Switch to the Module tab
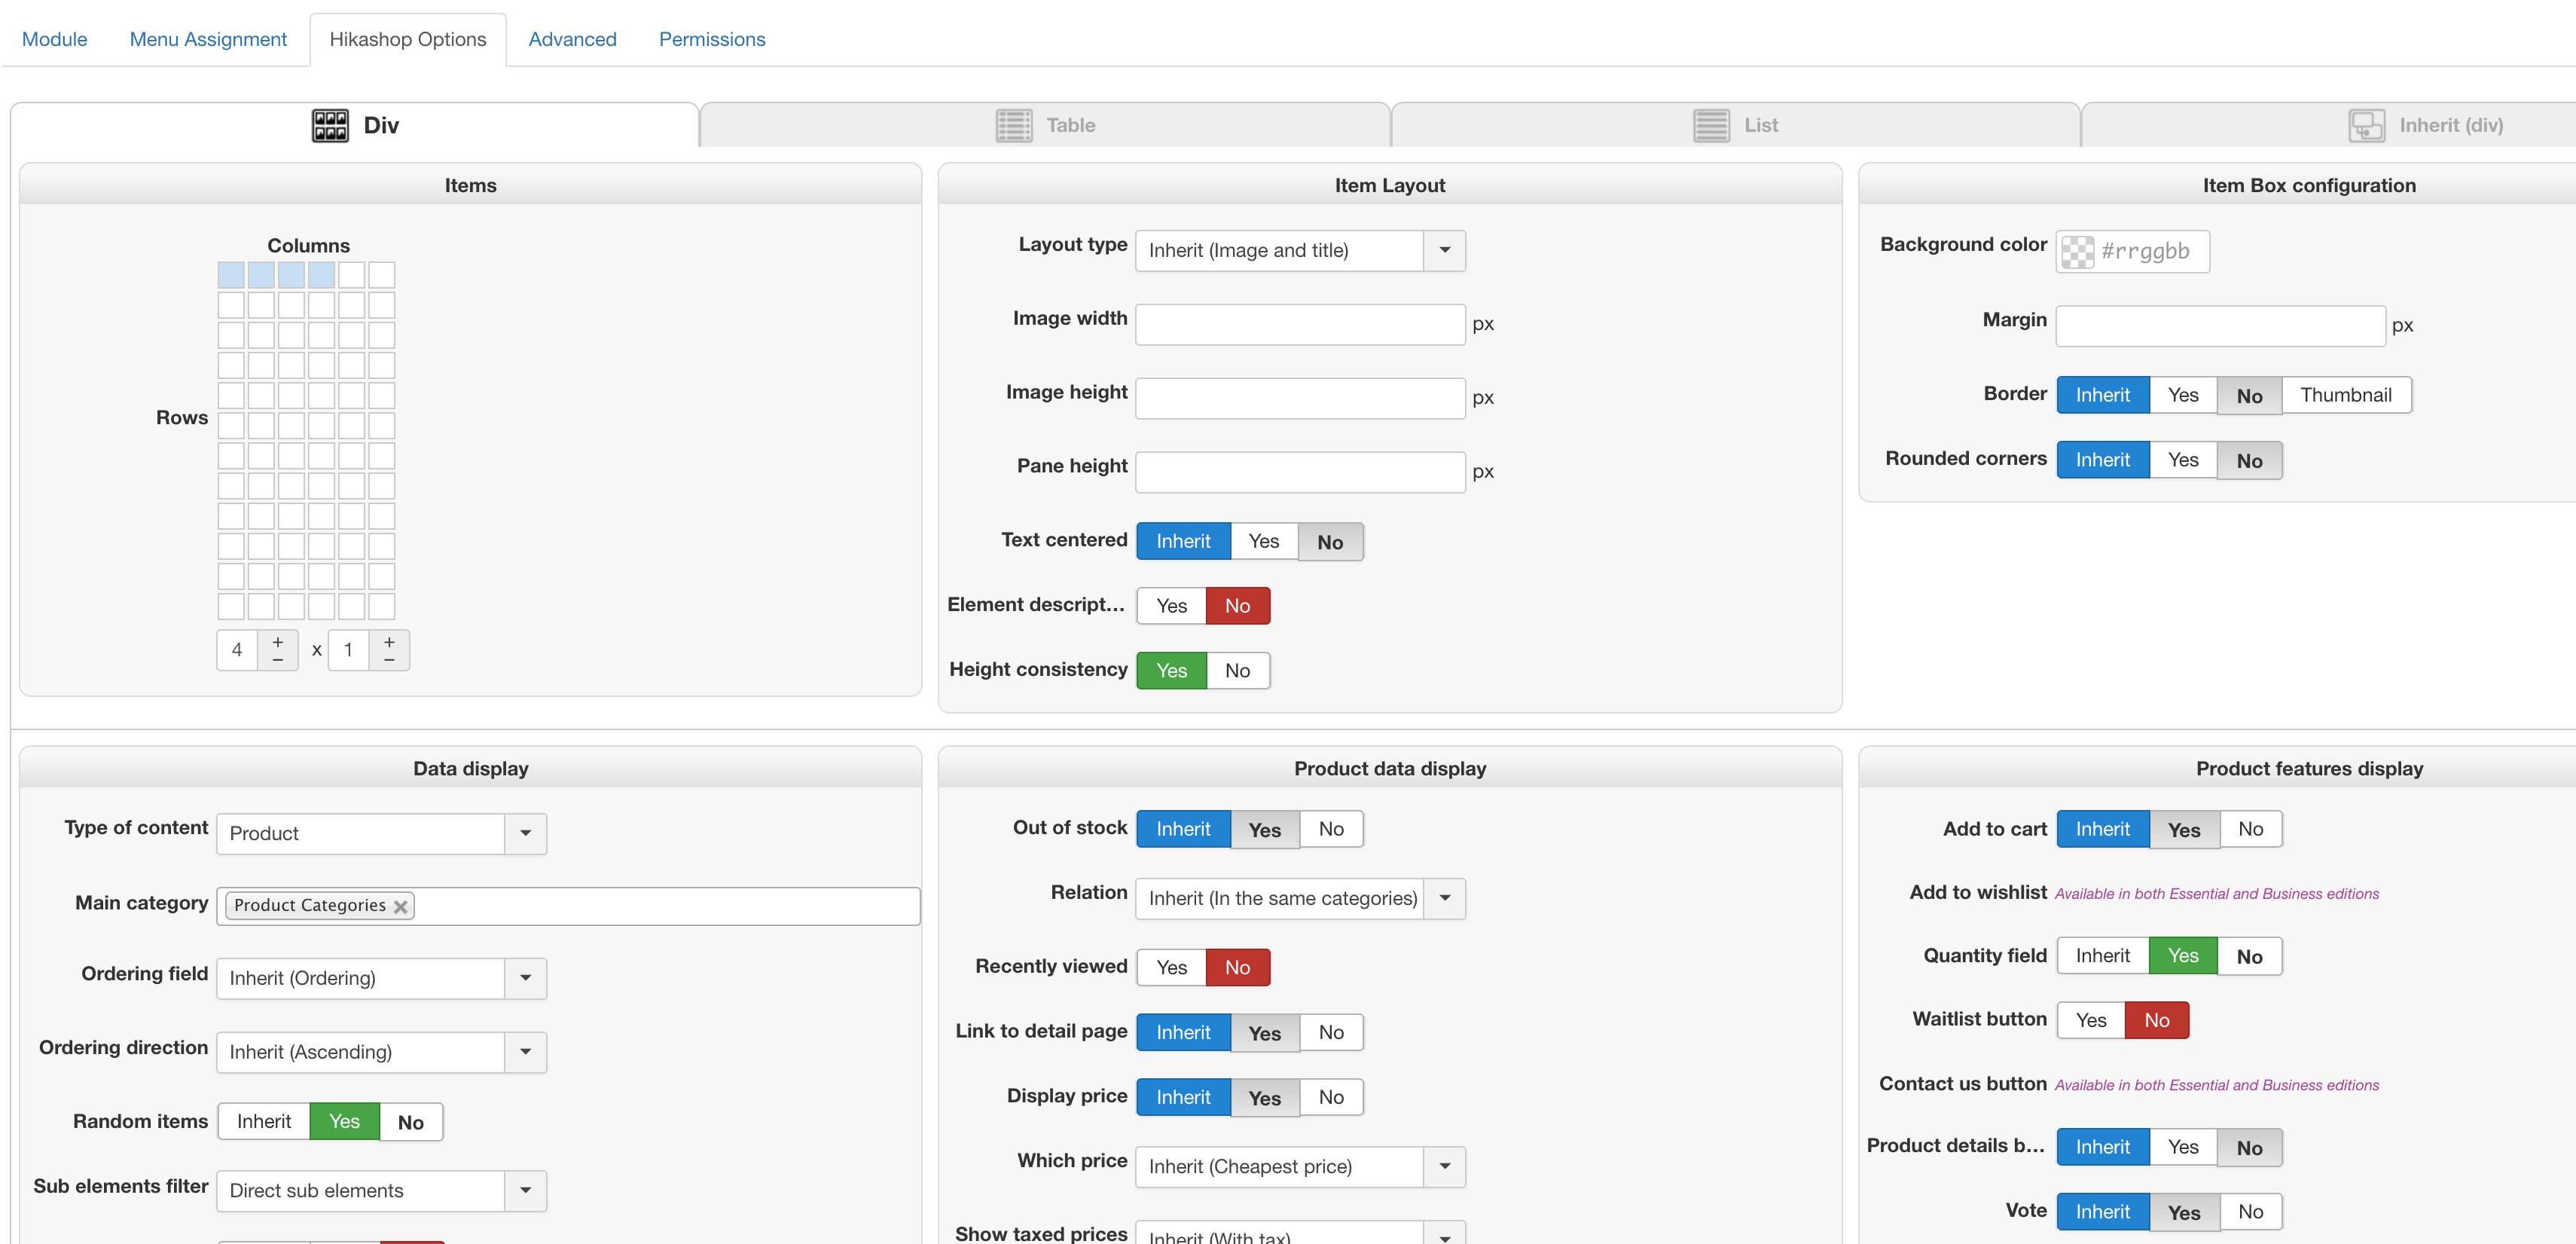This screenshot has height=1244, width=2576. (x=54, y=39)
